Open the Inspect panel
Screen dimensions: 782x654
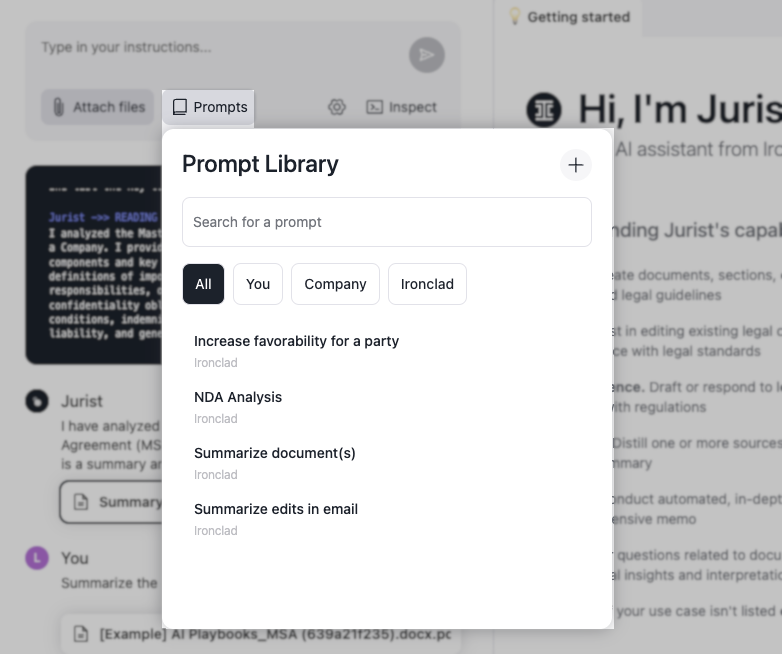click(x=401, y=107)
